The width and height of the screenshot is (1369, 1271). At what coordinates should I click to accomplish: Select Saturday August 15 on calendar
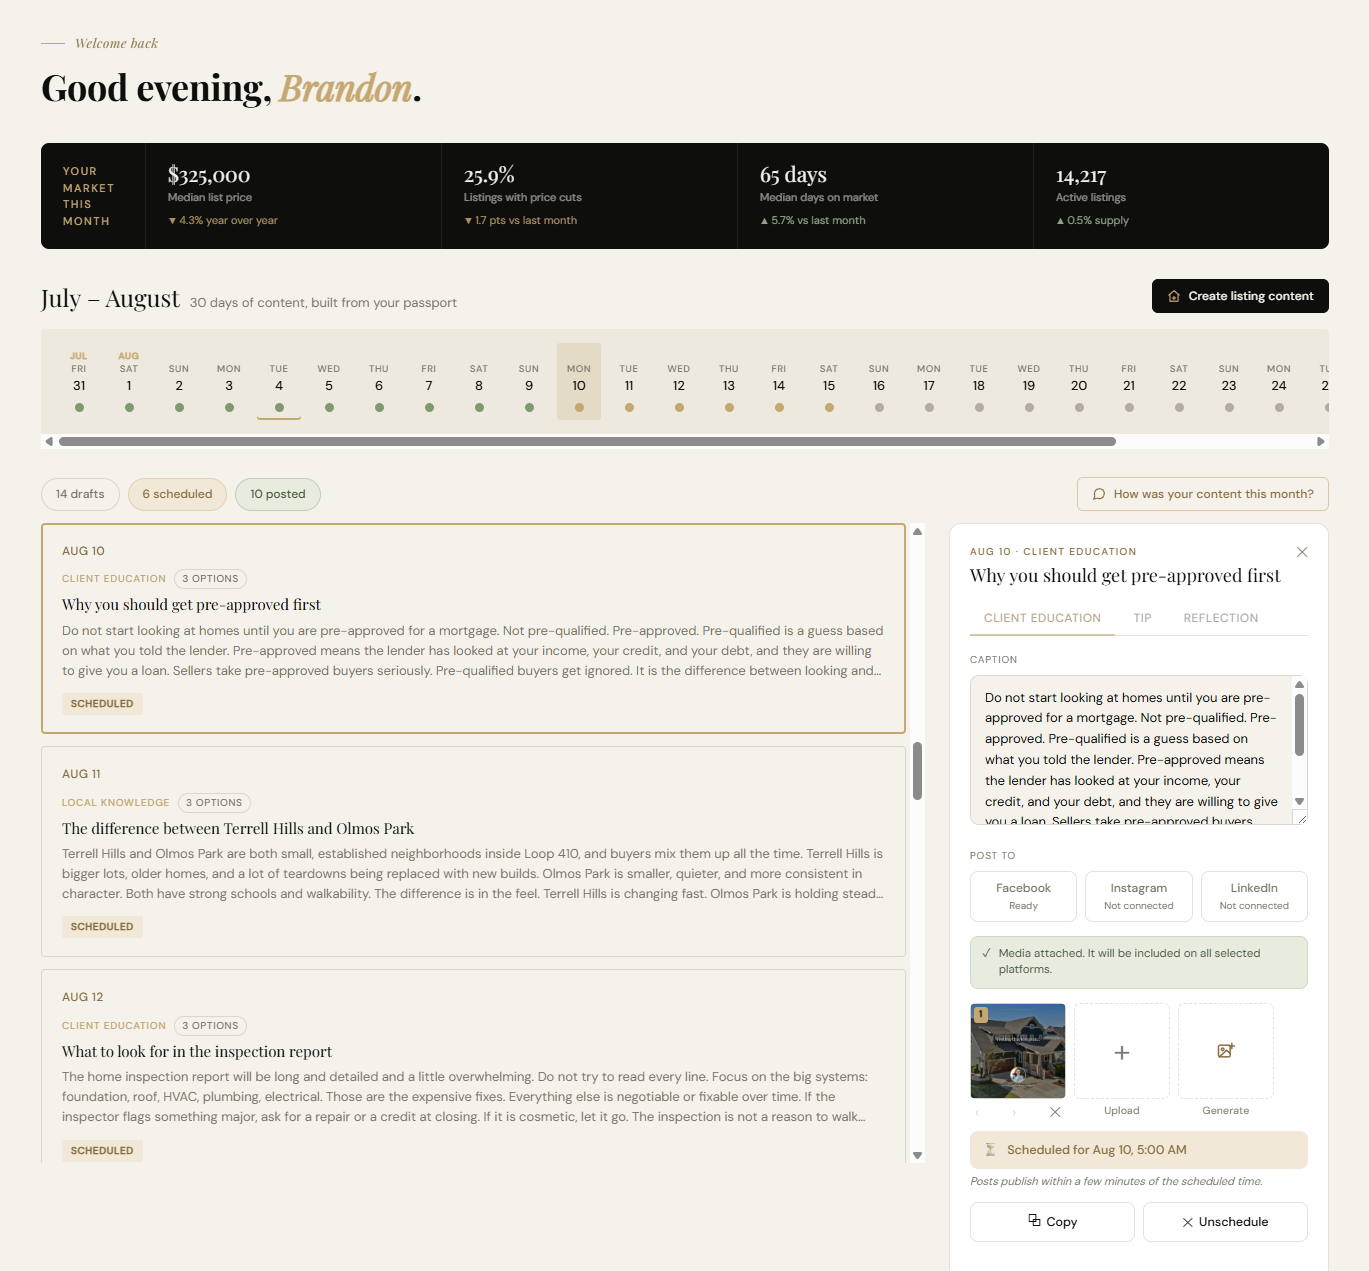coord(829,382)
